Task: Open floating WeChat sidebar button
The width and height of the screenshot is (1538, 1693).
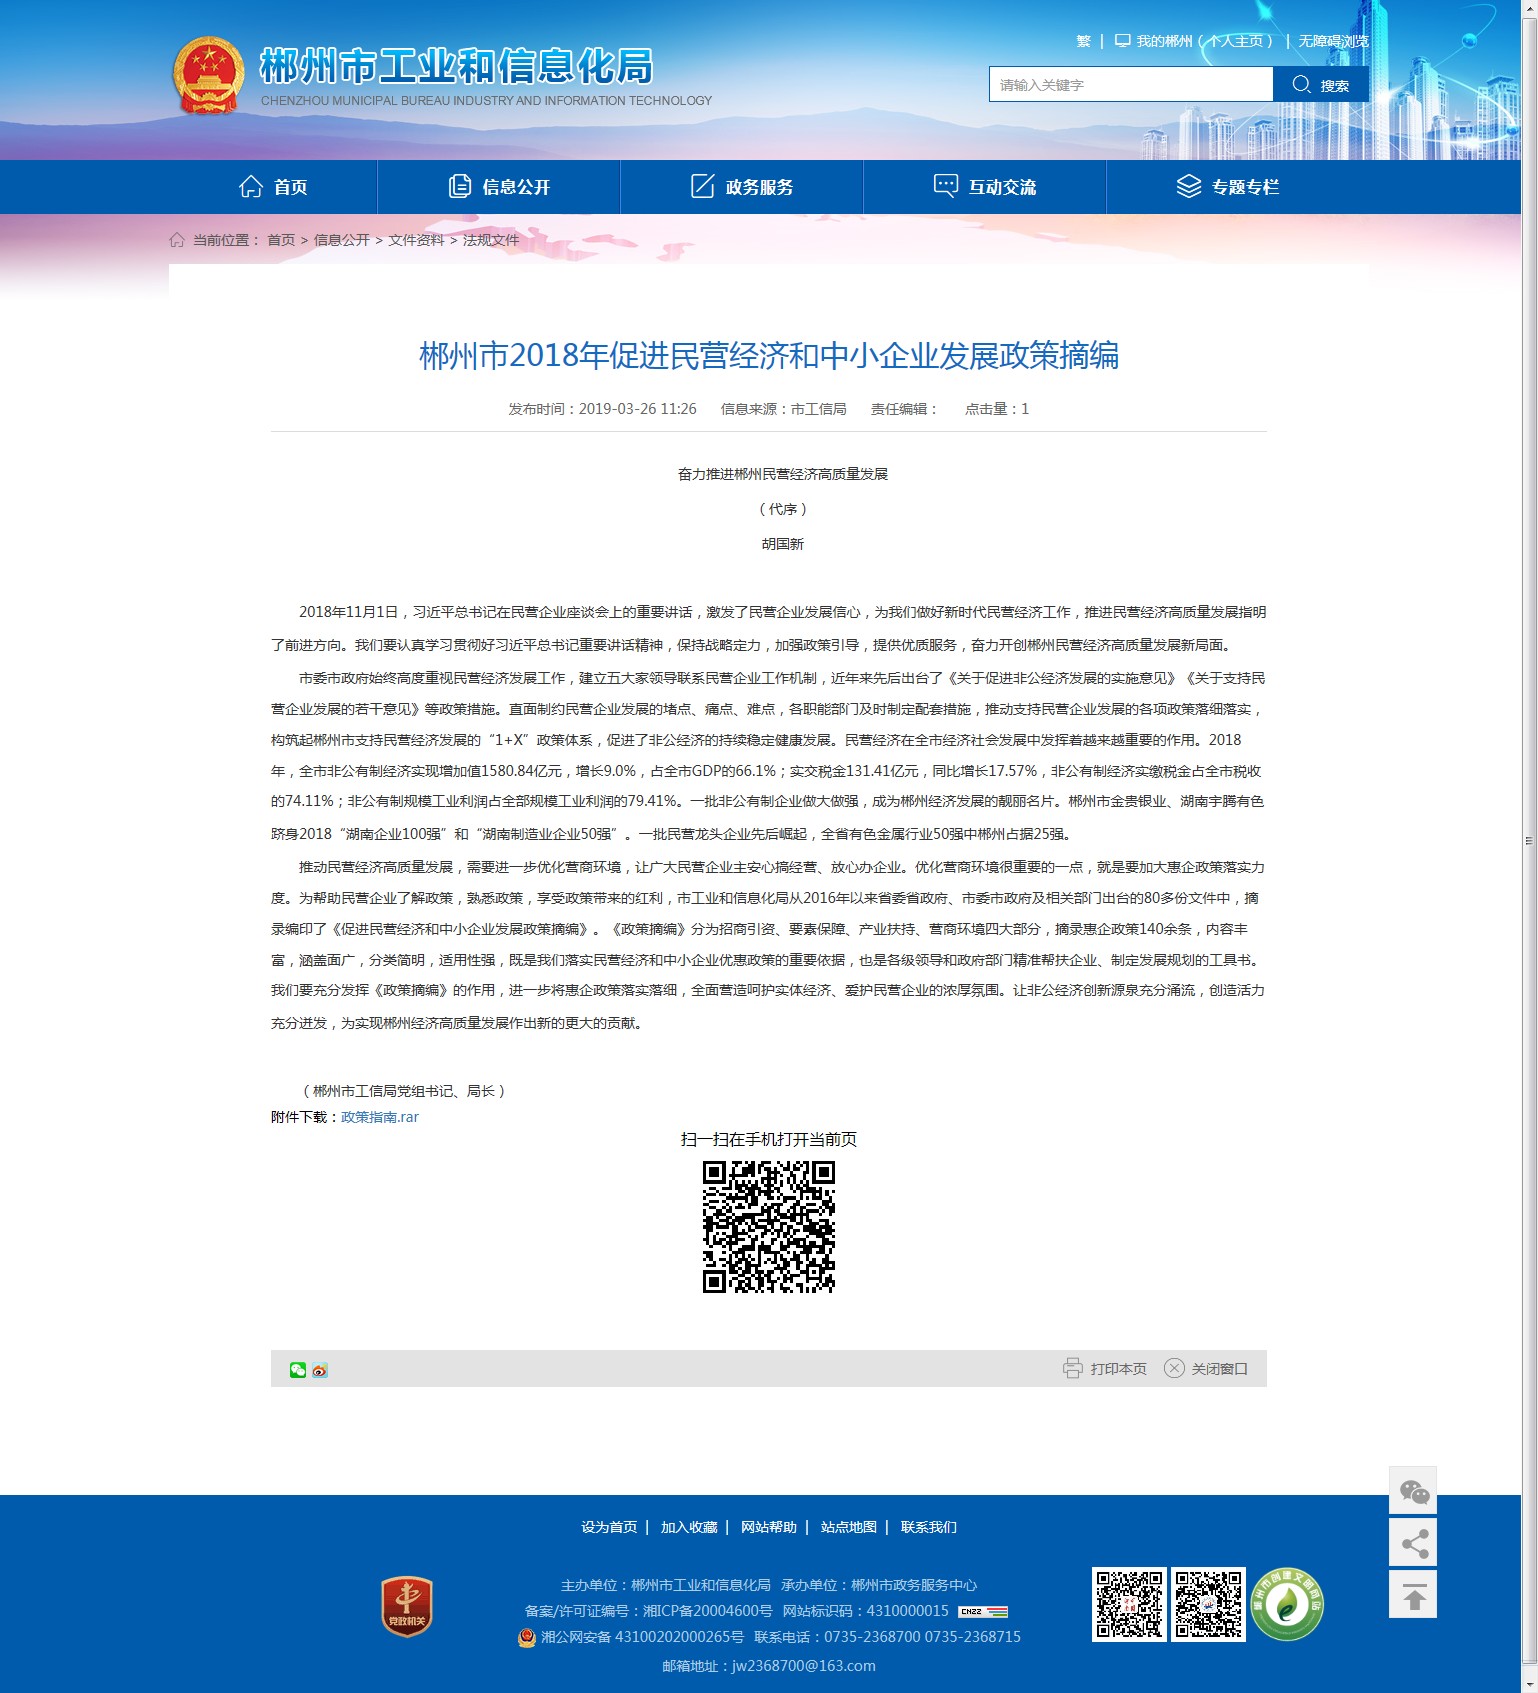Action: point(1413,1491)
